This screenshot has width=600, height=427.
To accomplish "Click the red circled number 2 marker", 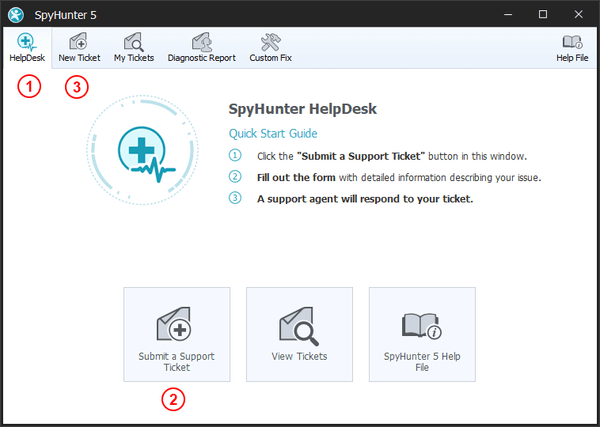I will (x=174, y=400).
